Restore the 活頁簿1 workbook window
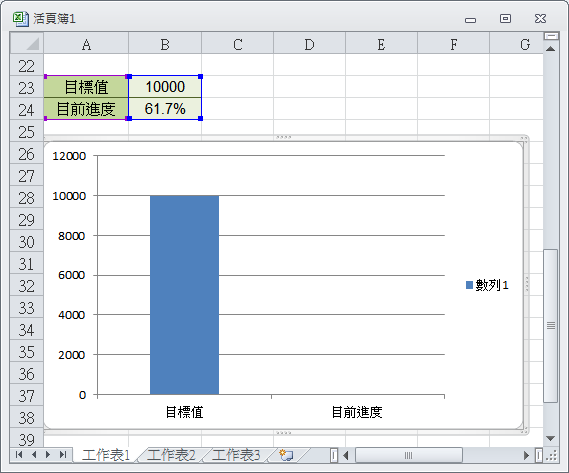Screen dimensions: 569x473 (505, 19)
